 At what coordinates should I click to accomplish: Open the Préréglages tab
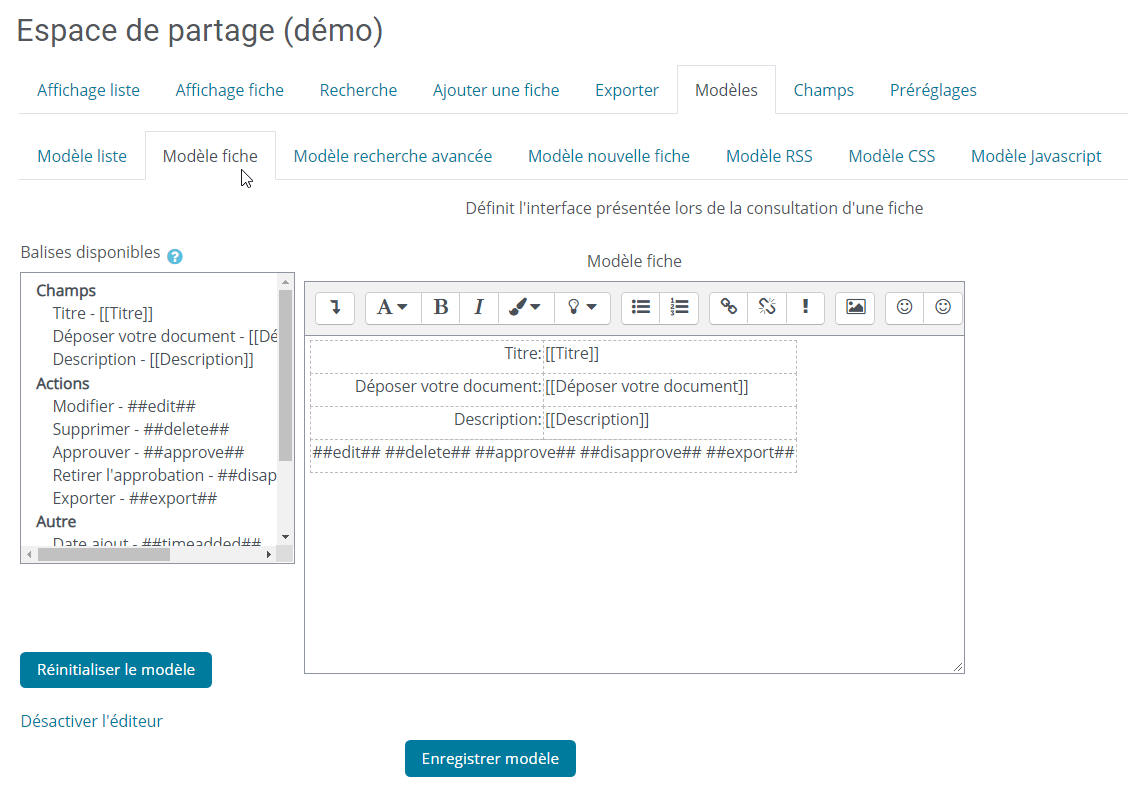[933, 90]
